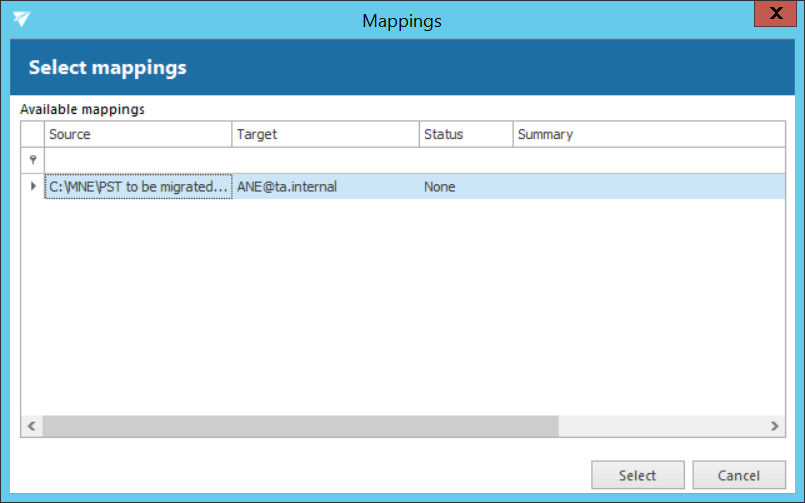Click the filter field under Target
The image size is (805, 503).
pos(325,160)
